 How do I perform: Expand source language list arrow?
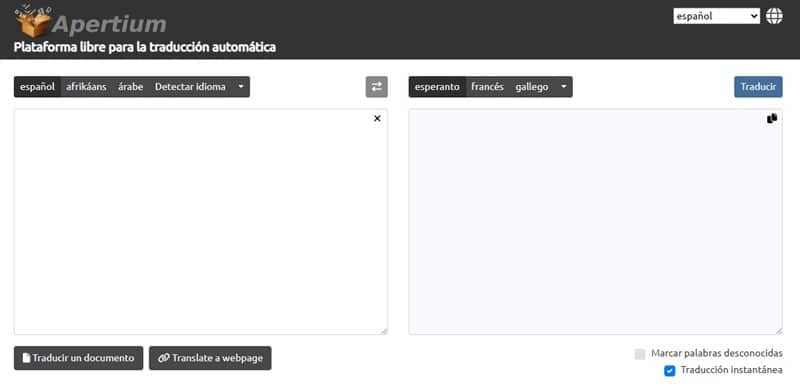pos(241,87)
